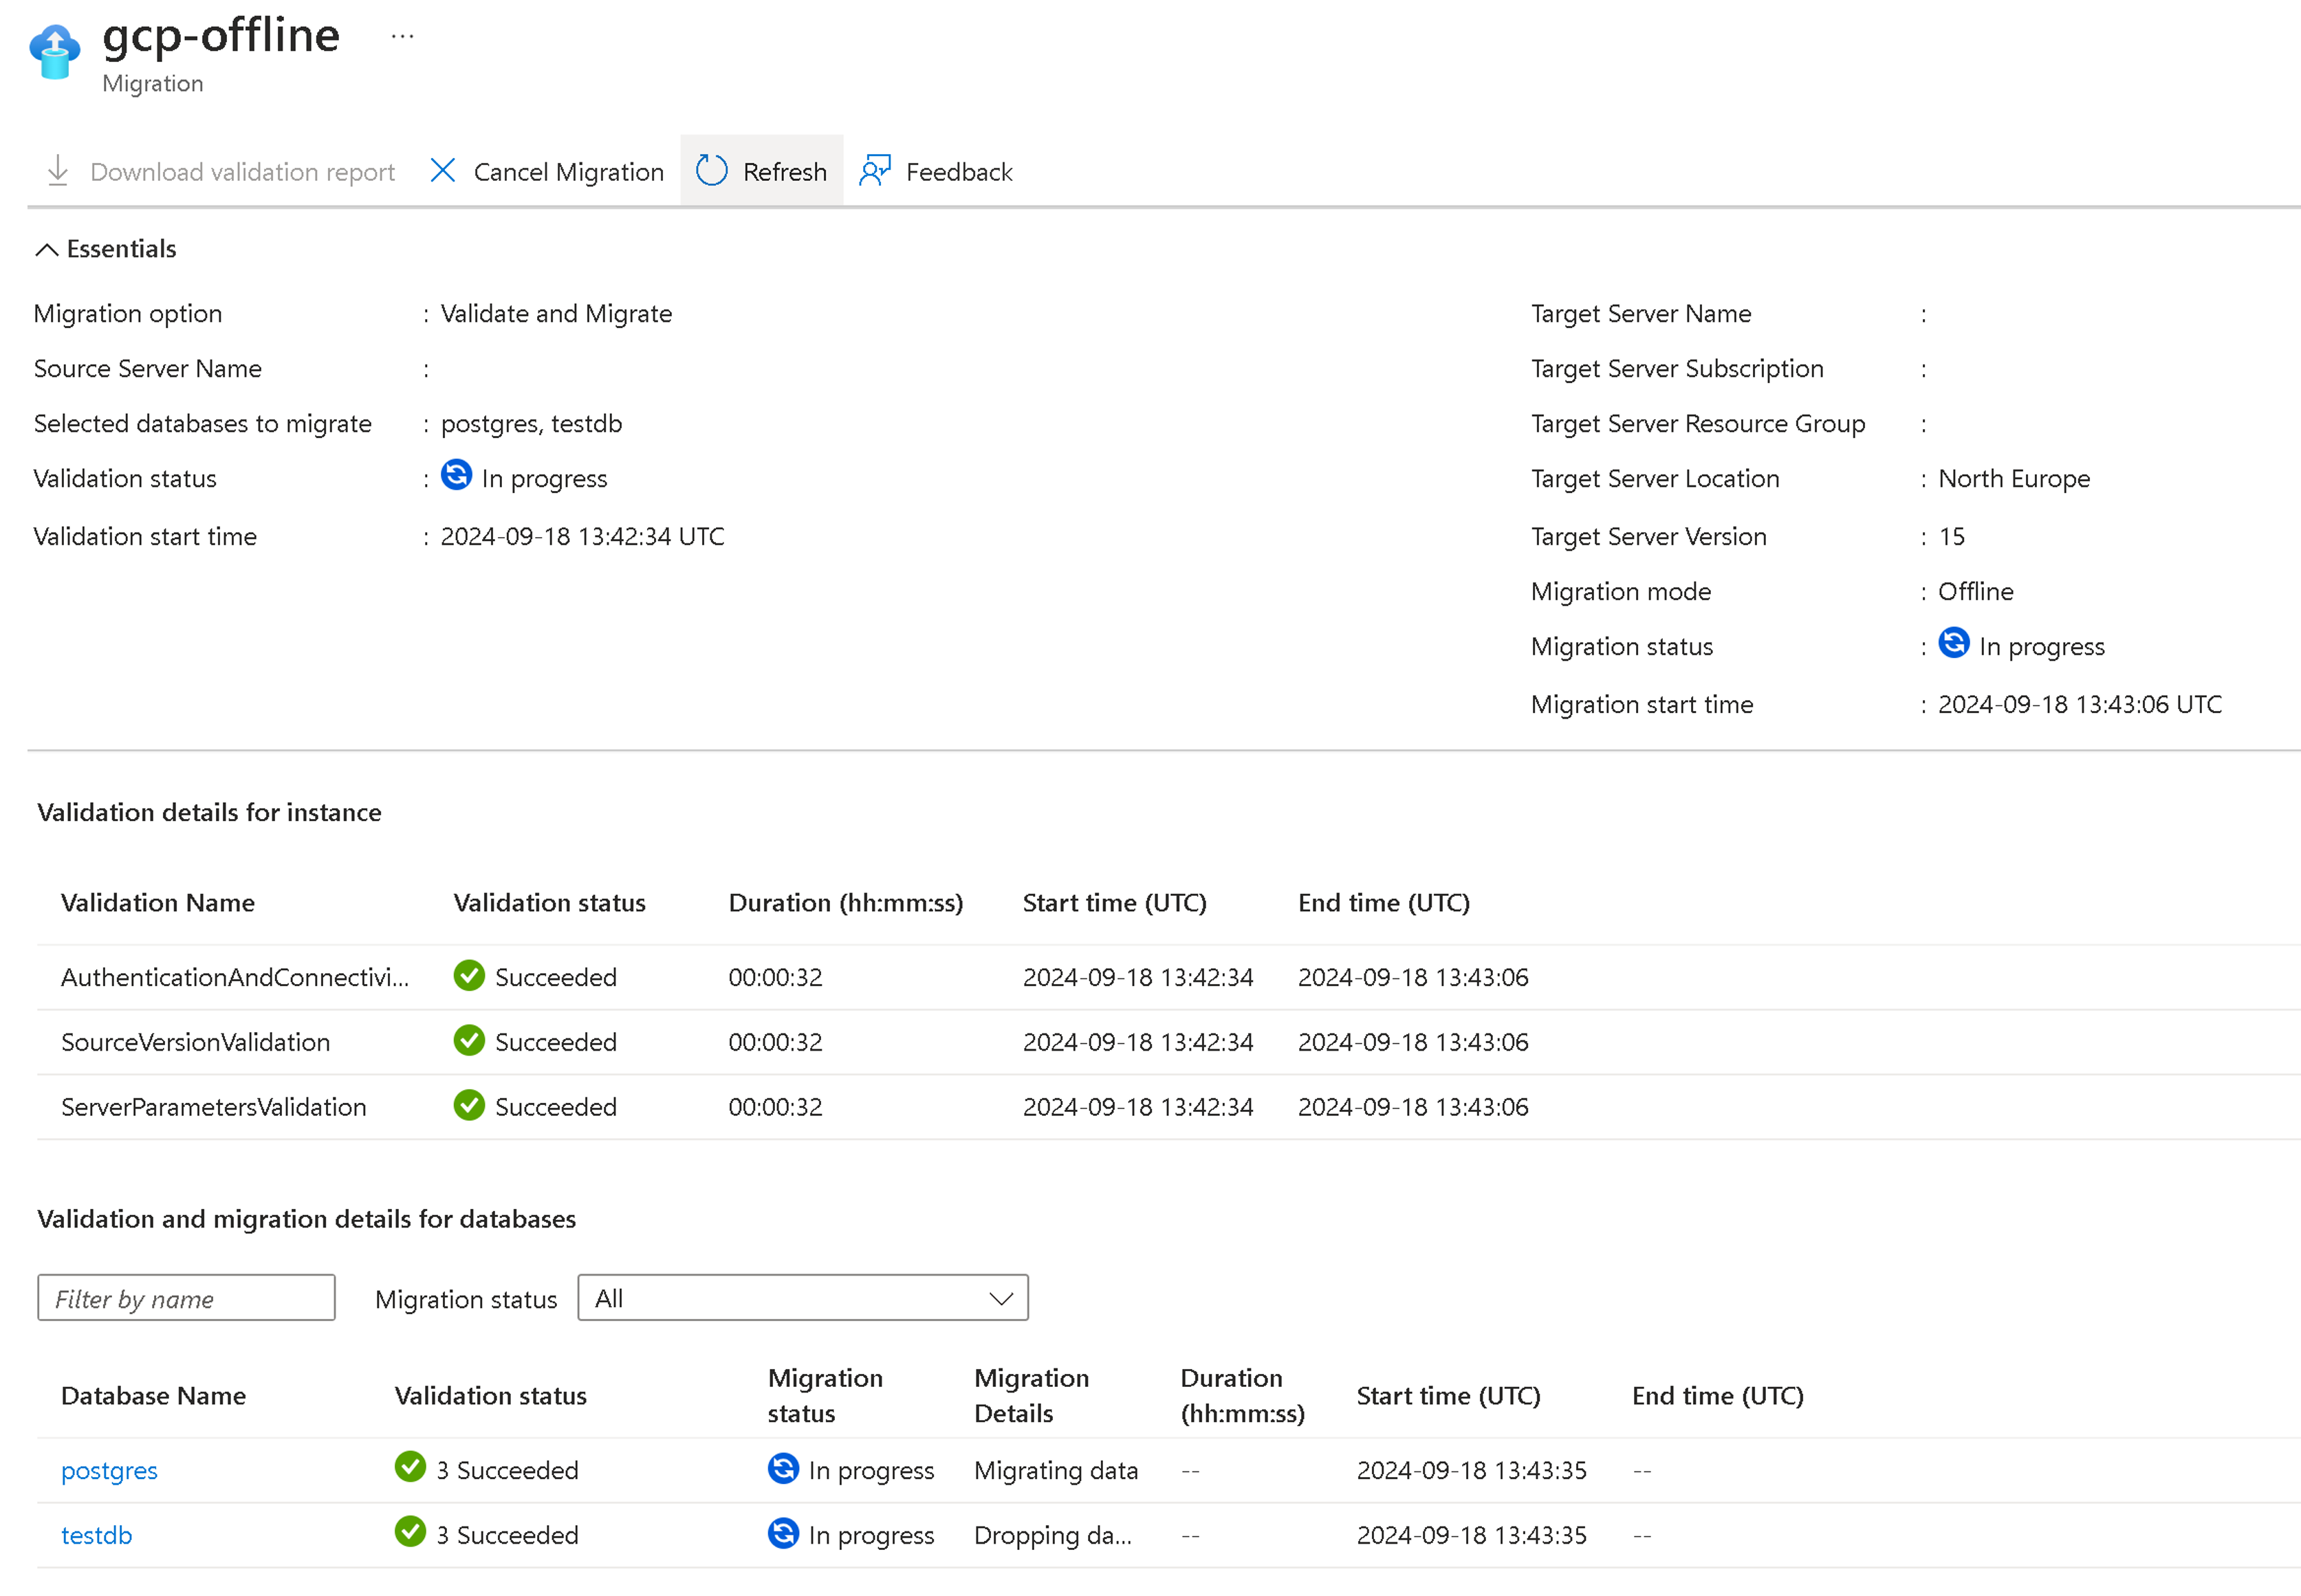Click the gcp-offline migration cloud icon
Screen dimensions: 2301x1596
pyautogui.click(x=54, y=50)
